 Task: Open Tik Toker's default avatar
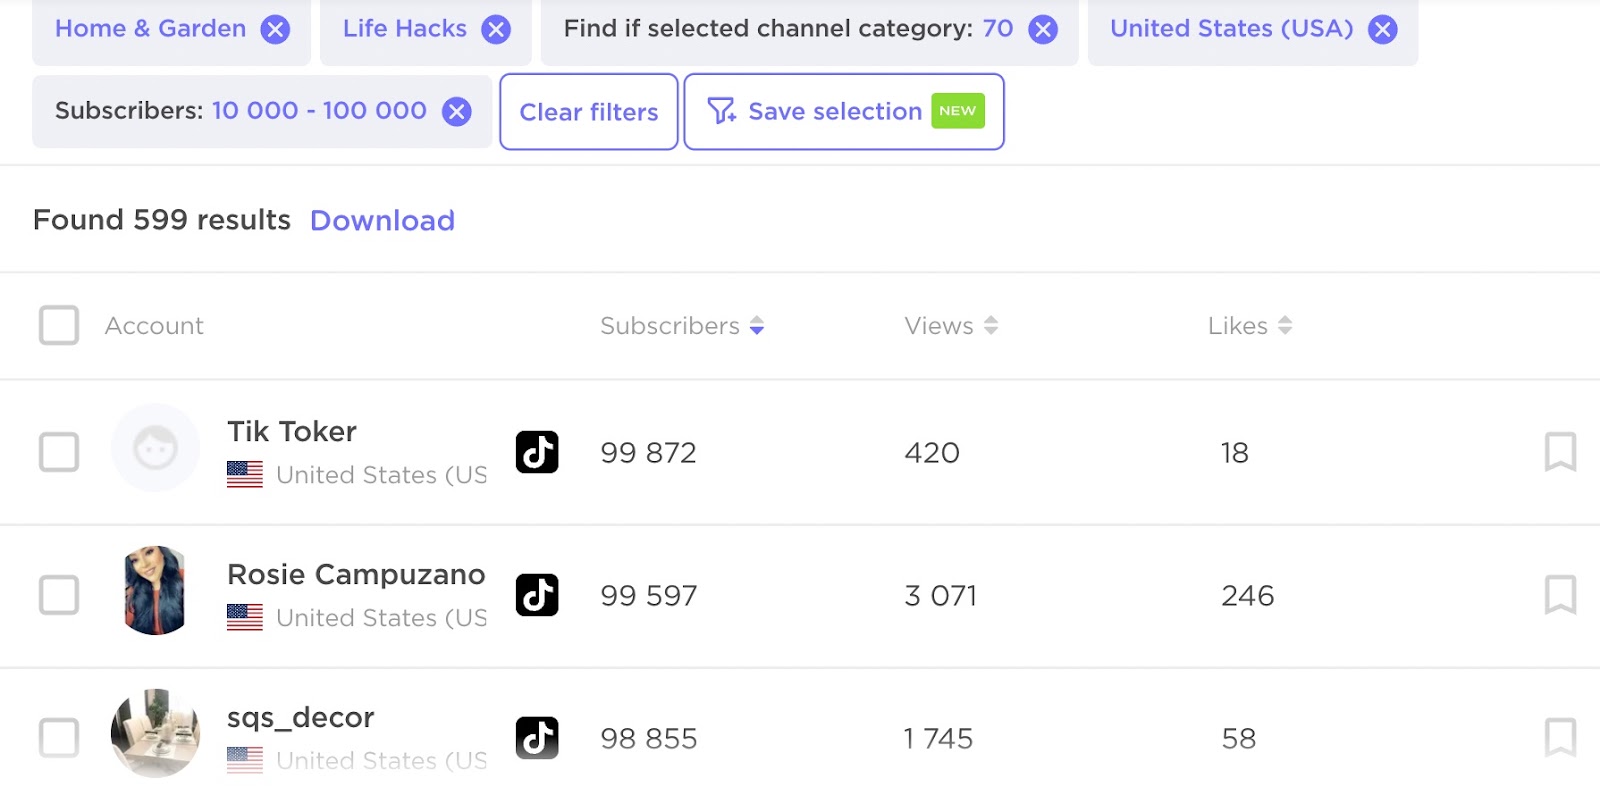(155, 448)
